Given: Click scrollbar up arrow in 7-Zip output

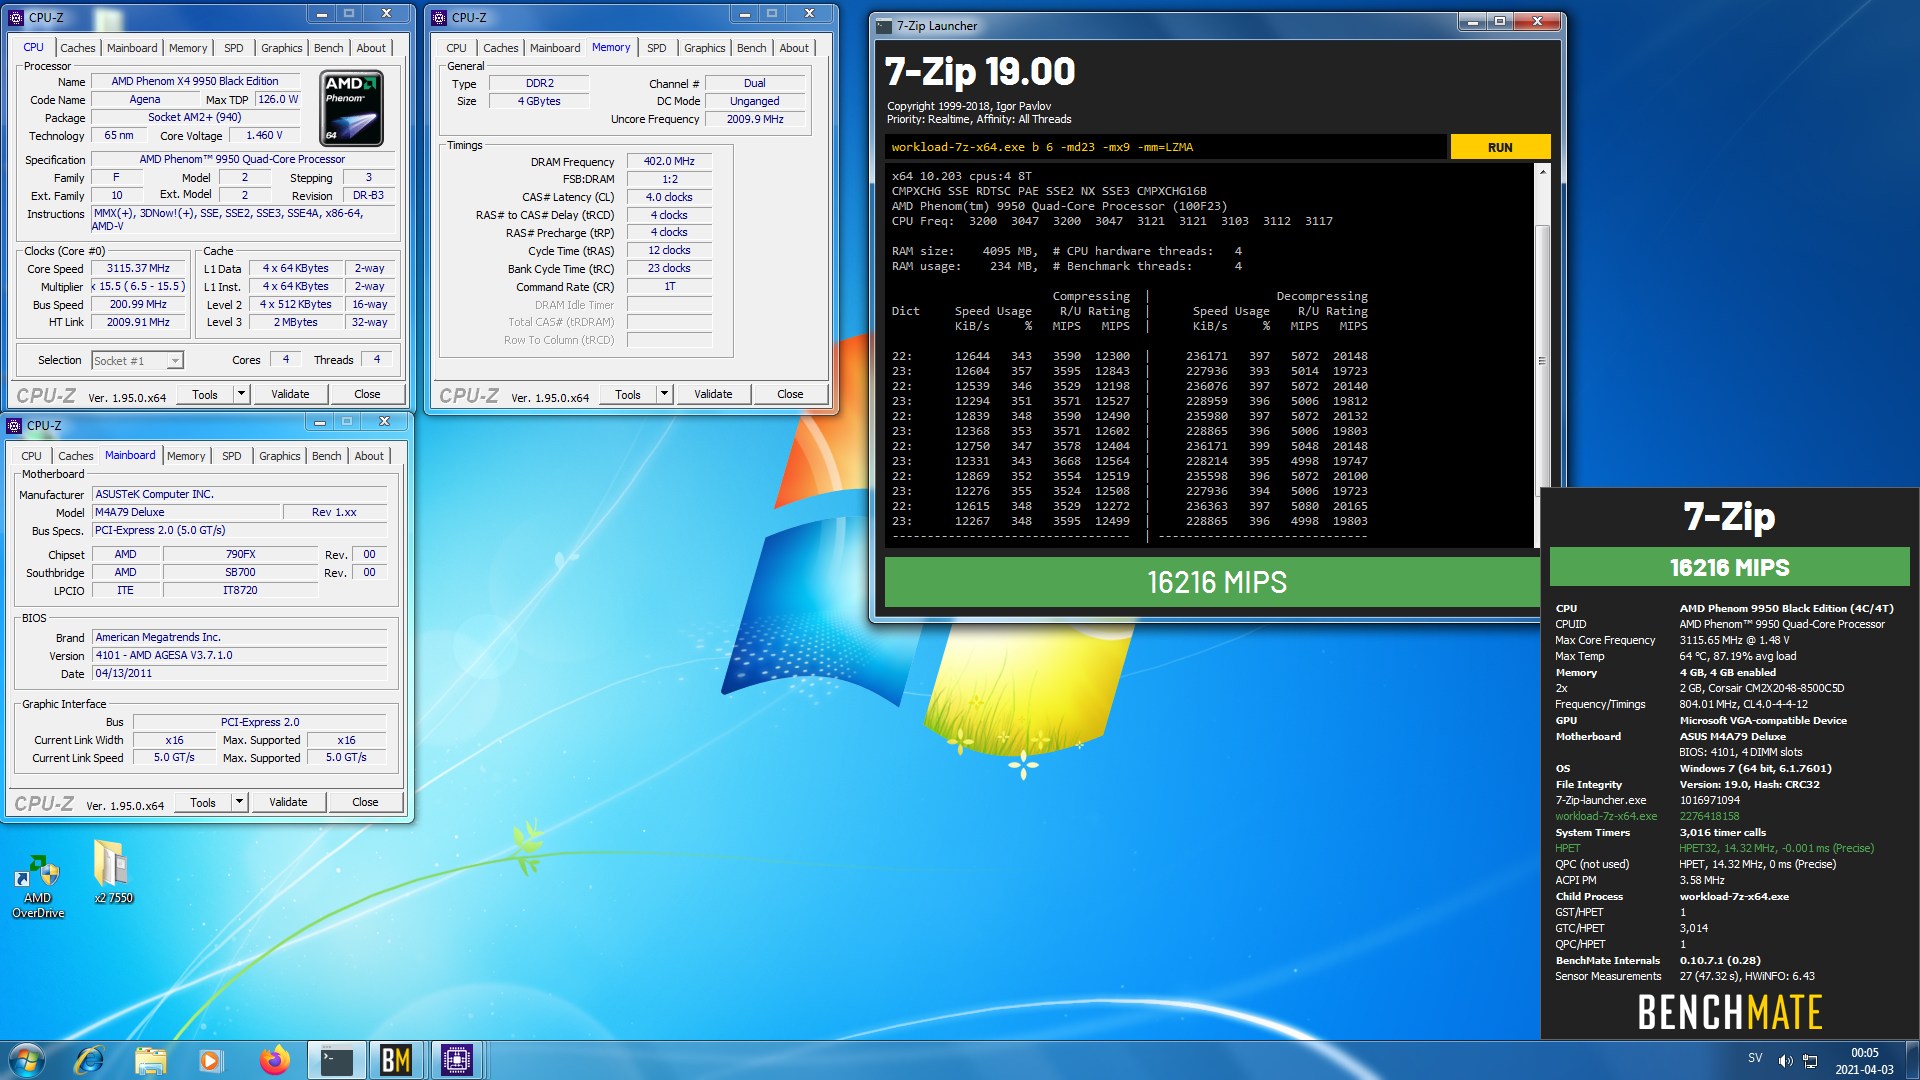Looking at the screenshot, I should pos(1542,172).
